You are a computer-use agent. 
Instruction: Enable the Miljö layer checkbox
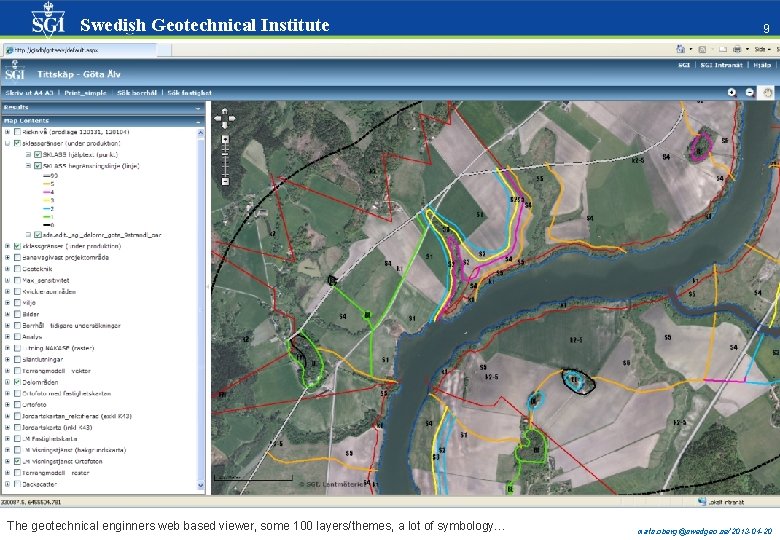(17, 303)
